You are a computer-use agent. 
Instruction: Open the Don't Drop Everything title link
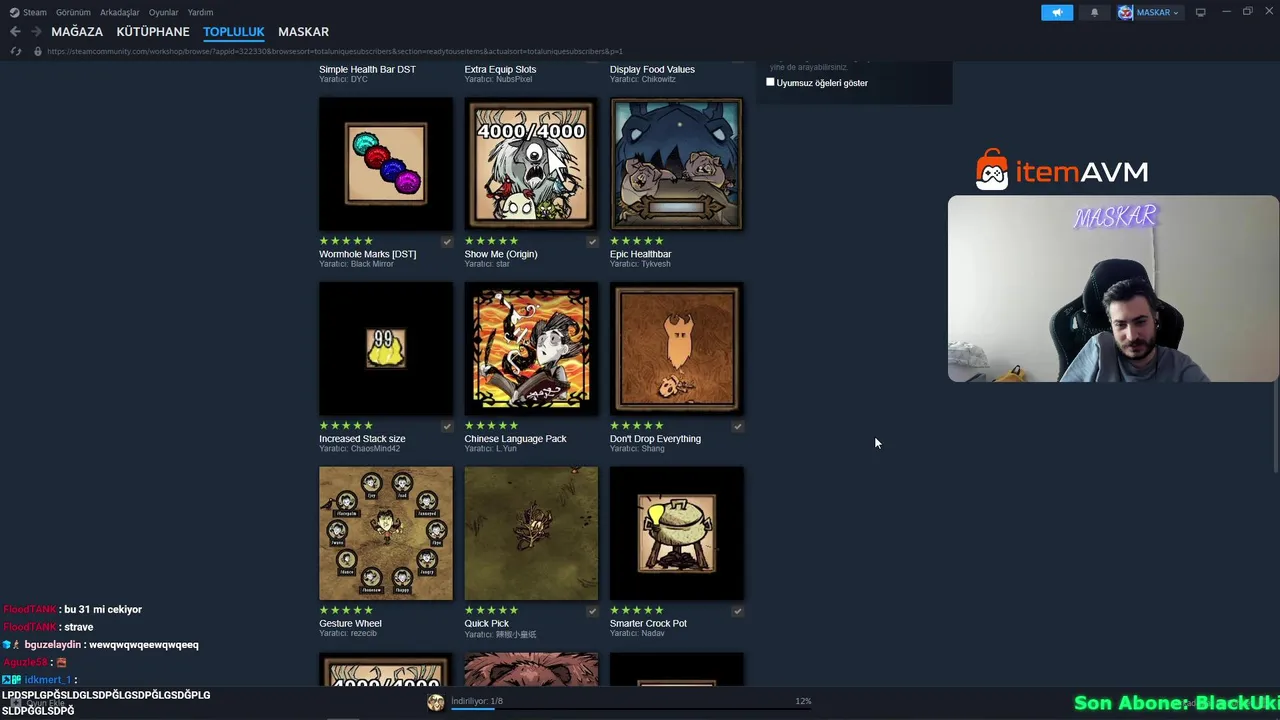tap(655, 439)
